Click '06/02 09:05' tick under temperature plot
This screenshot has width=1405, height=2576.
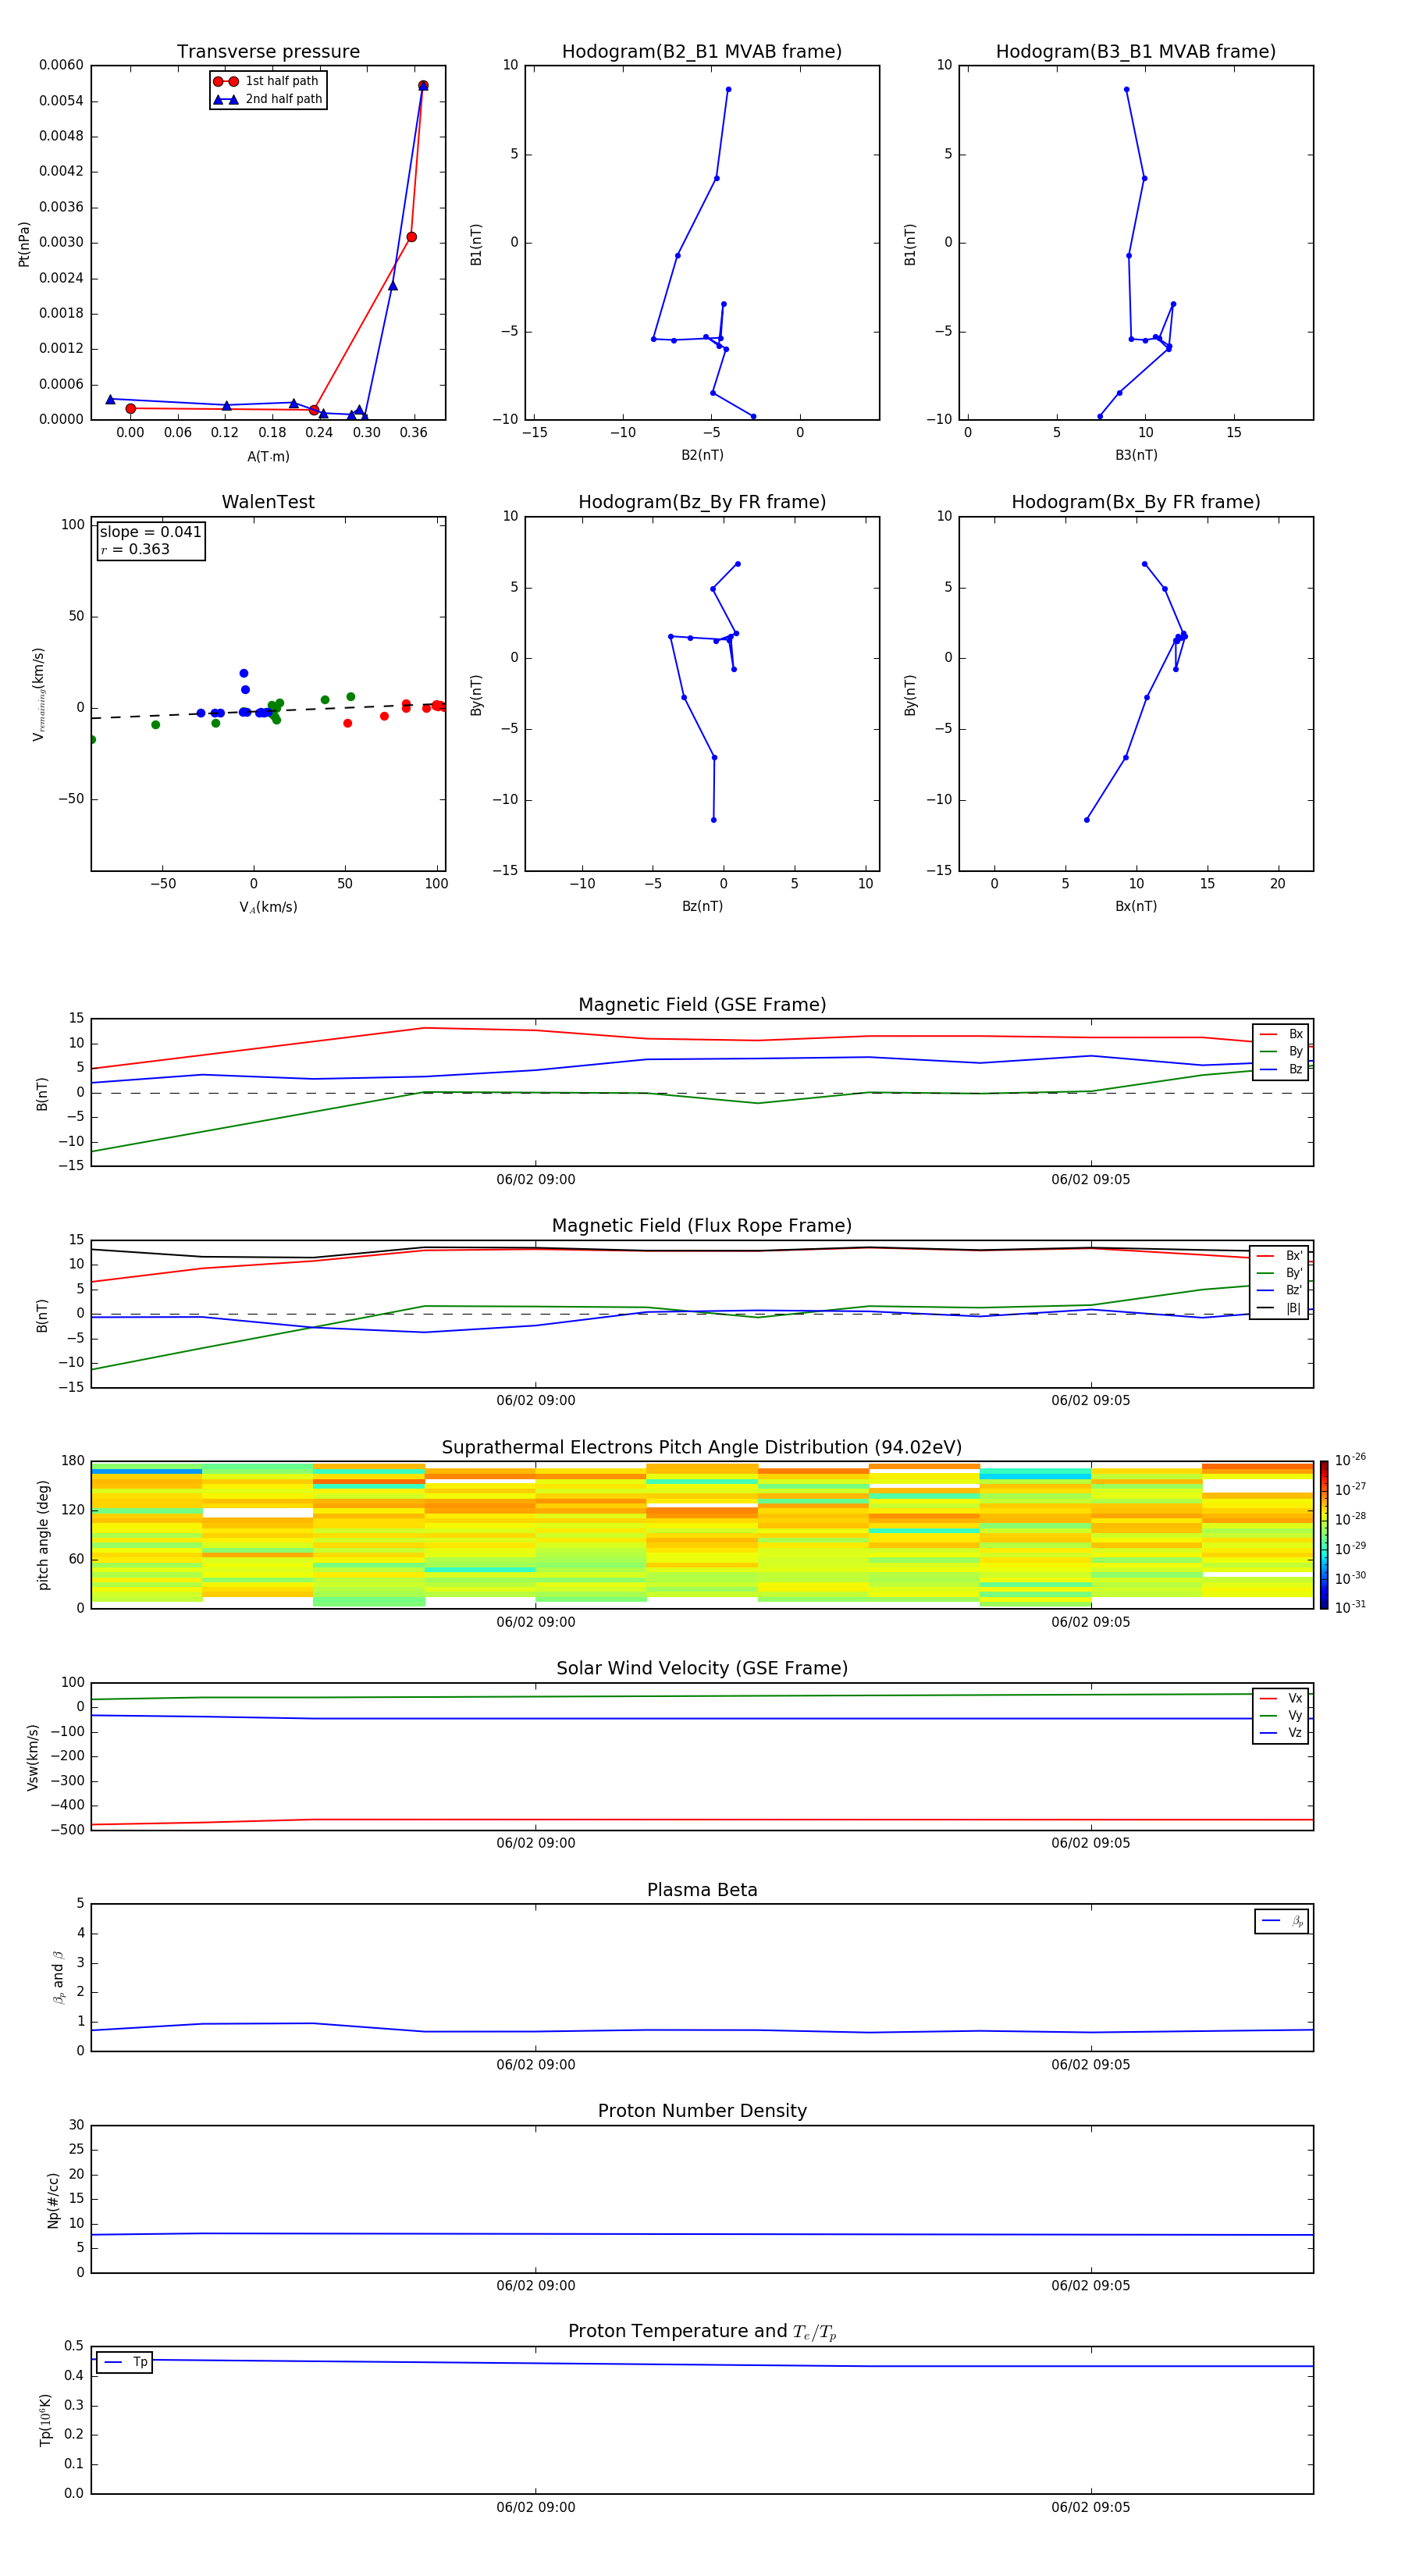[x=1090, y=2507]
